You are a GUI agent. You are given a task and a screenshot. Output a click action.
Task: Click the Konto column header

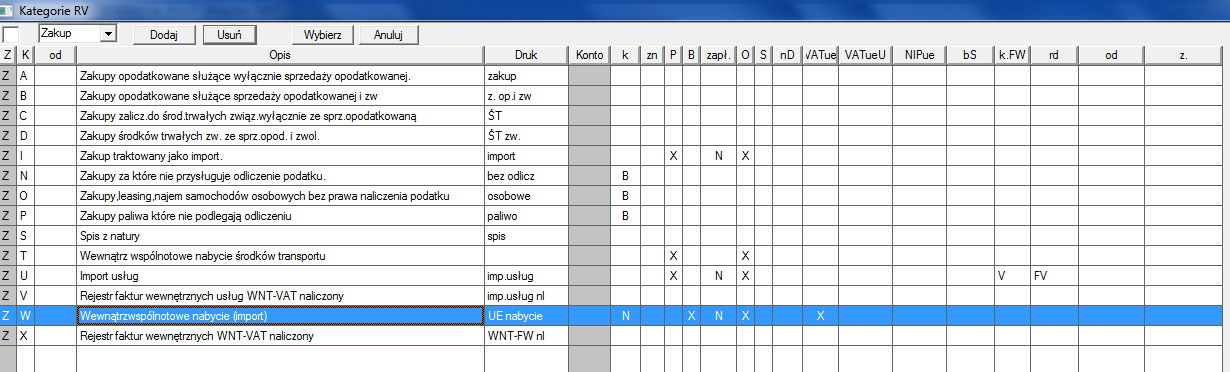pos(588,55)
